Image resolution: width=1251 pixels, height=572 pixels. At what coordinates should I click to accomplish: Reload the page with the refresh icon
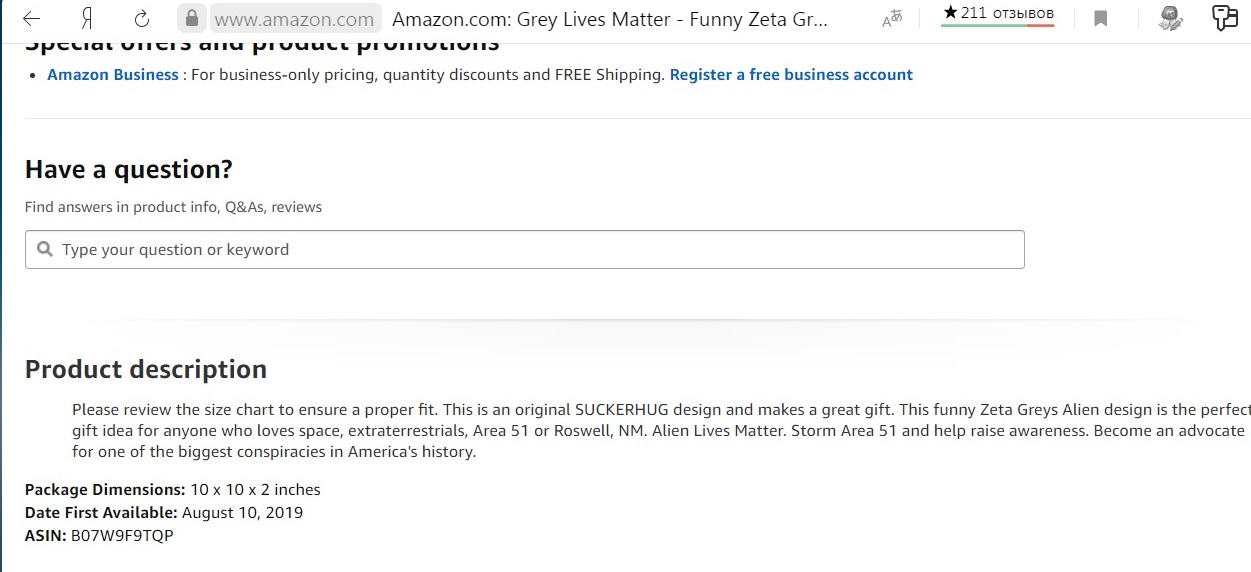click(x=142, y=19)
